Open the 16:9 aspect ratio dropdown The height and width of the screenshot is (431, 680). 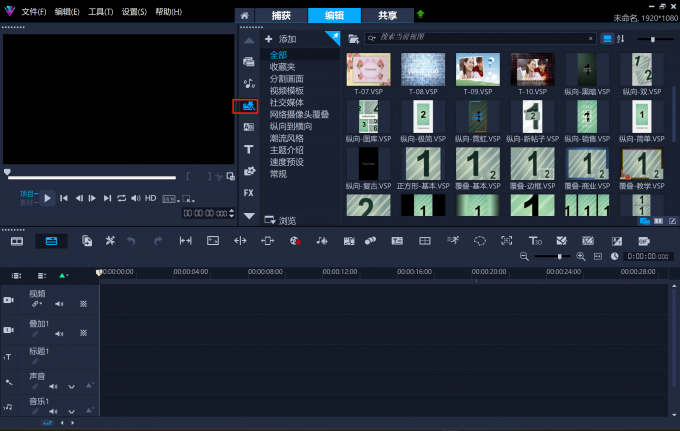pyautogui.click(x=170, y=199)
